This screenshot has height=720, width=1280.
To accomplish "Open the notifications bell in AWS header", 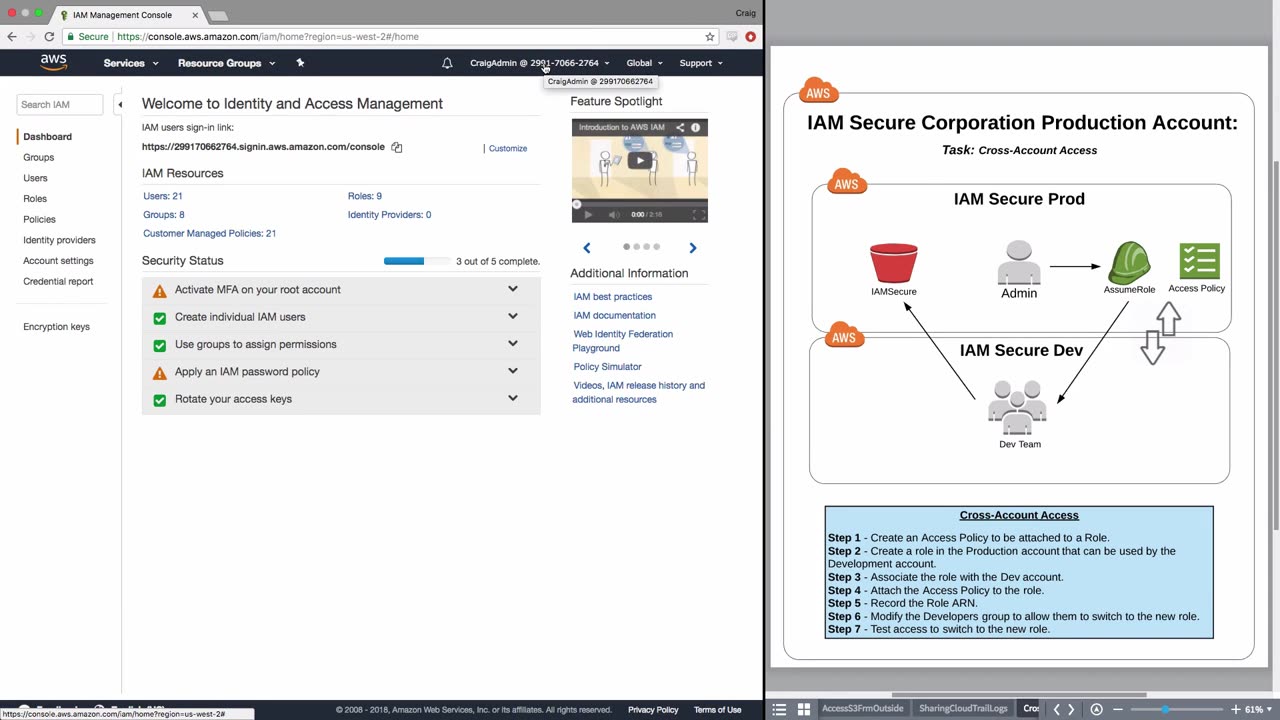I will point(447,63).
